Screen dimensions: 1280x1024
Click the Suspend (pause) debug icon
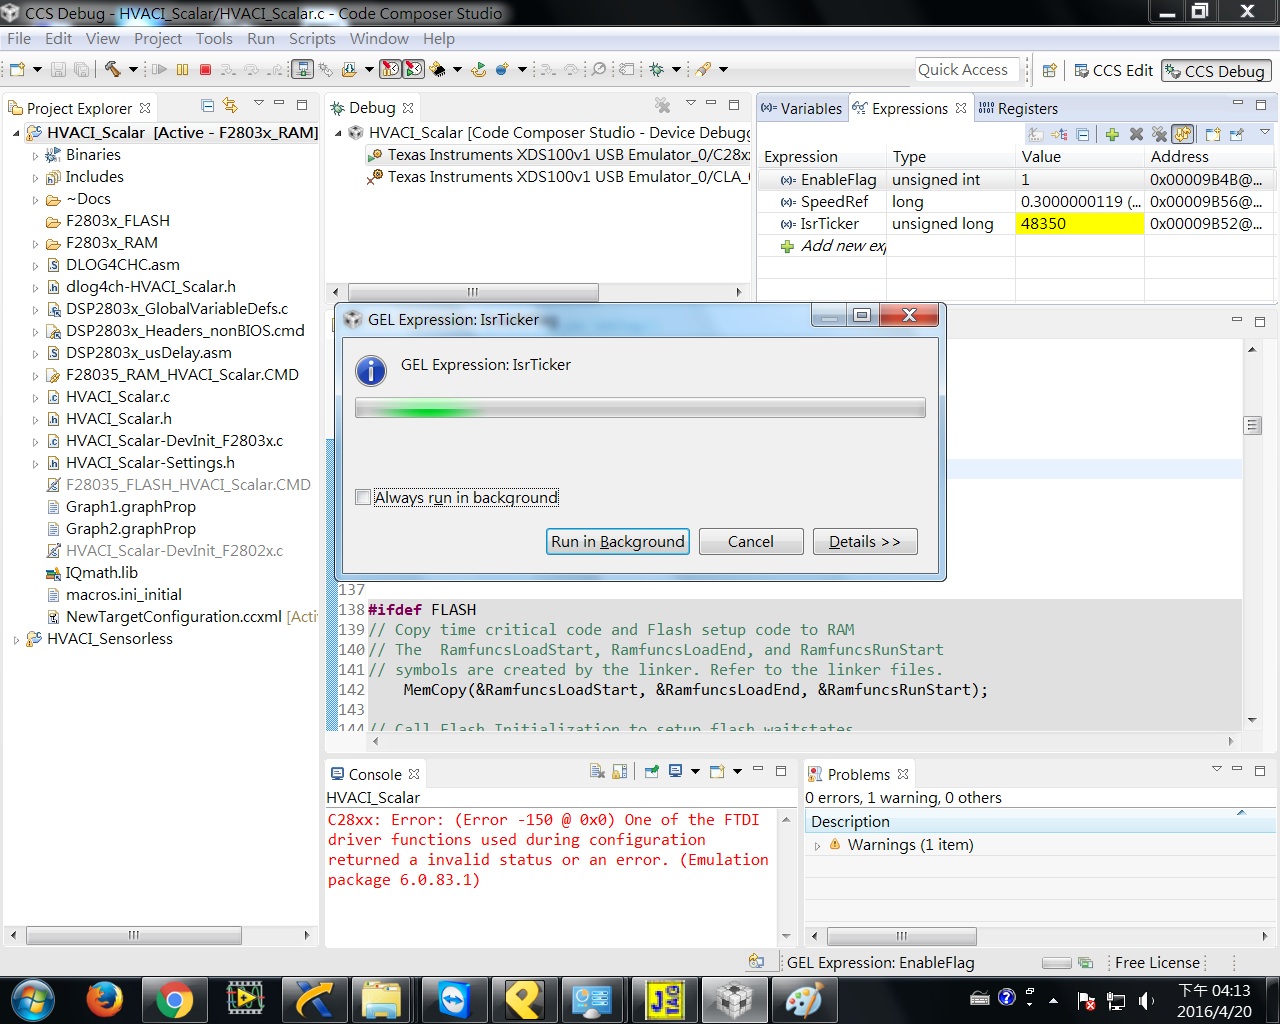coord(183,70)
